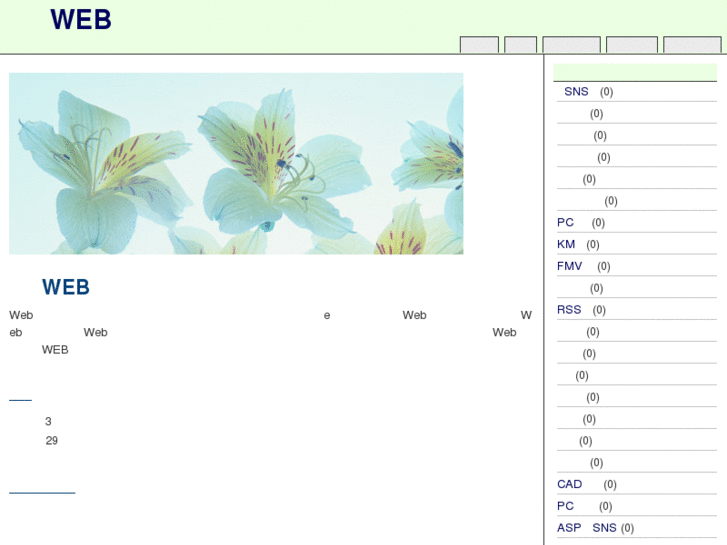Open the CAD category link
Screen dimensions: 727x545
569,484
